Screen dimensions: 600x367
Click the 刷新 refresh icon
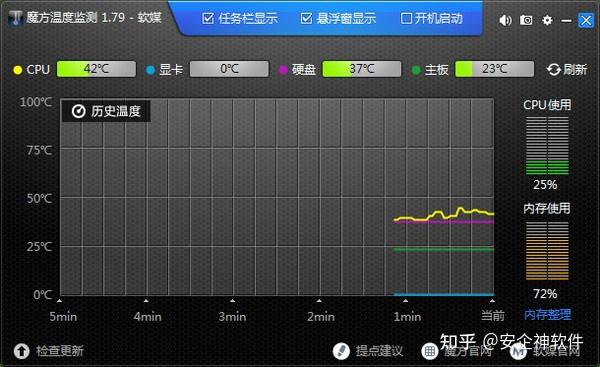pos(553,70)
